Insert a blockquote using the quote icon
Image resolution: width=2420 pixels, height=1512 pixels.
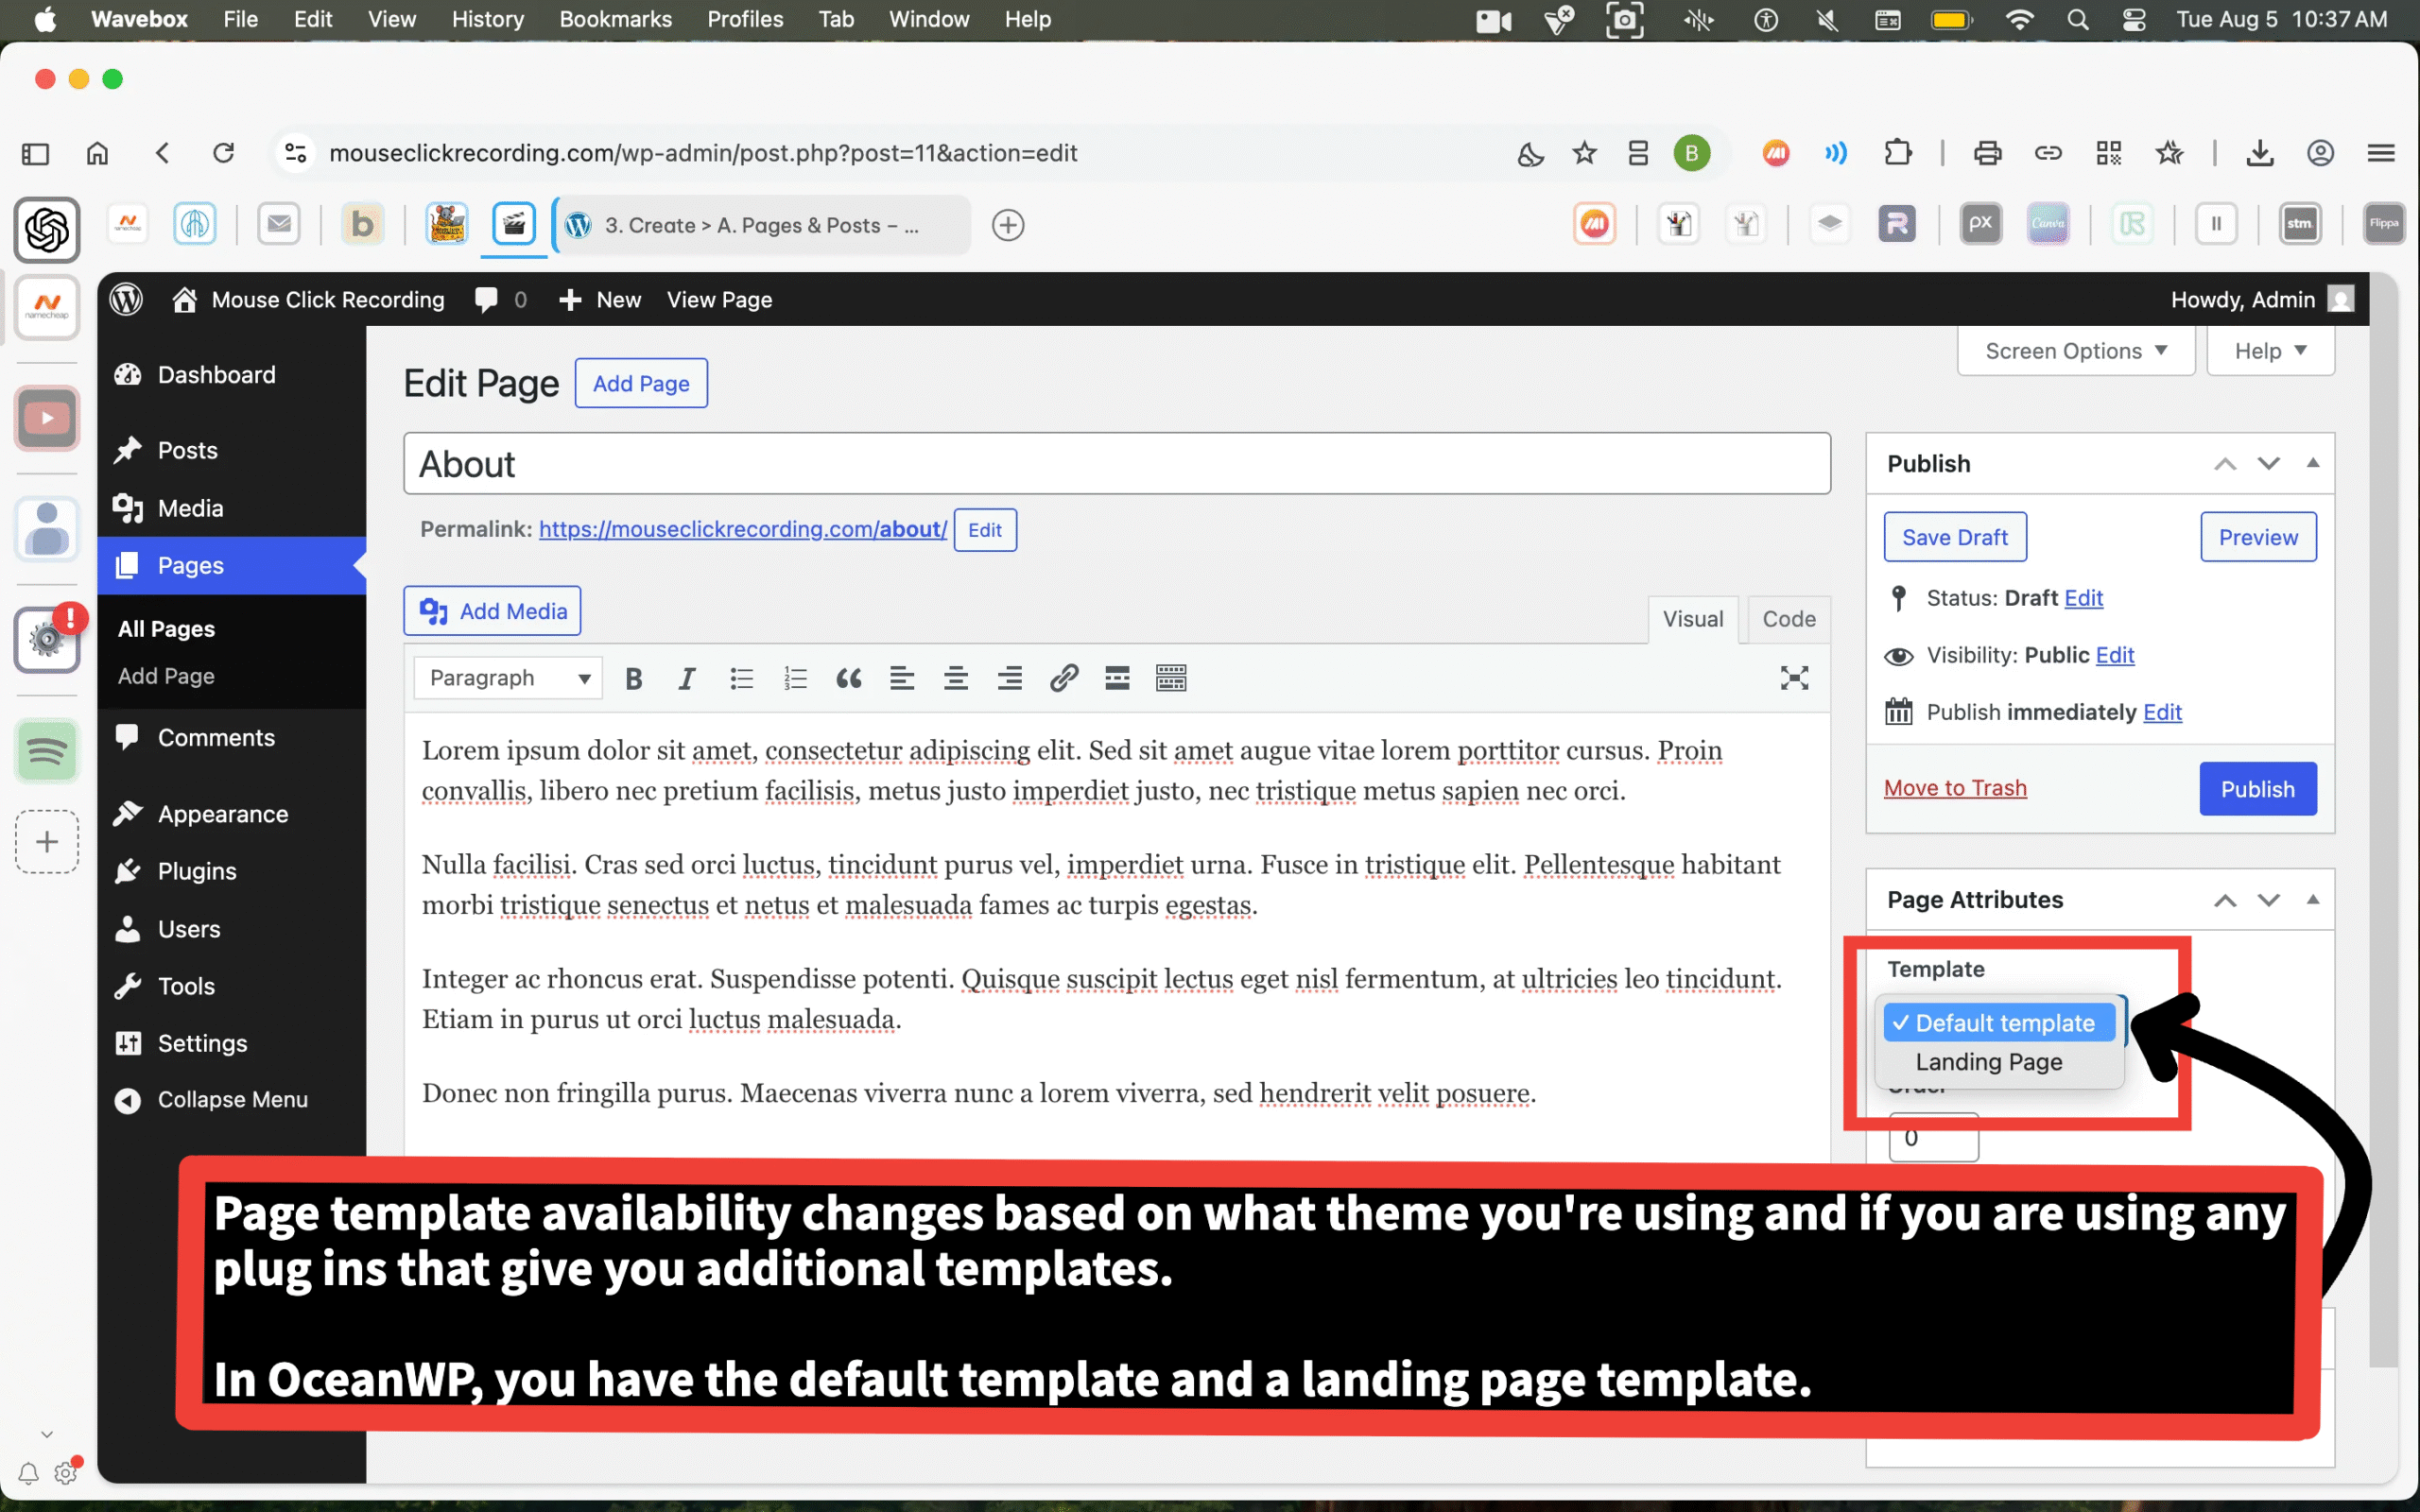coord(848,679)
